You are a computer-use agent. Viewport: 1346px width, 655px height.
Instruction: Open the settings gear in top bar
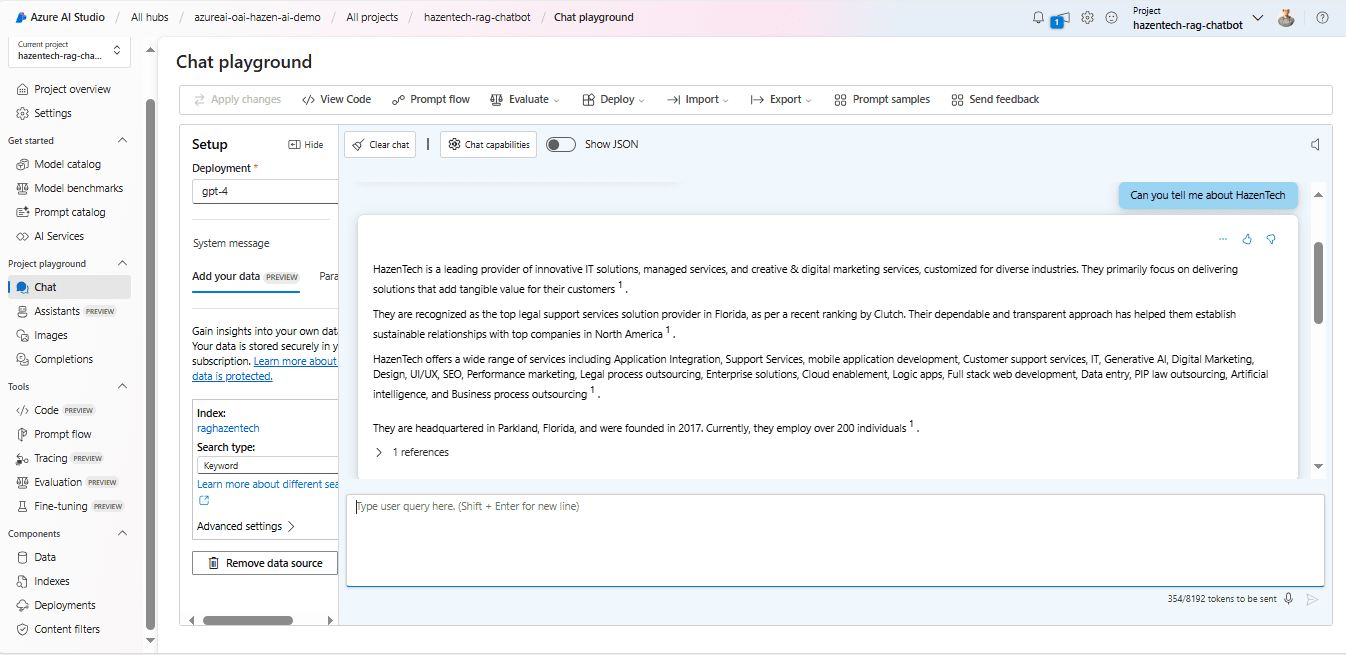click(x=1087, y=18)
